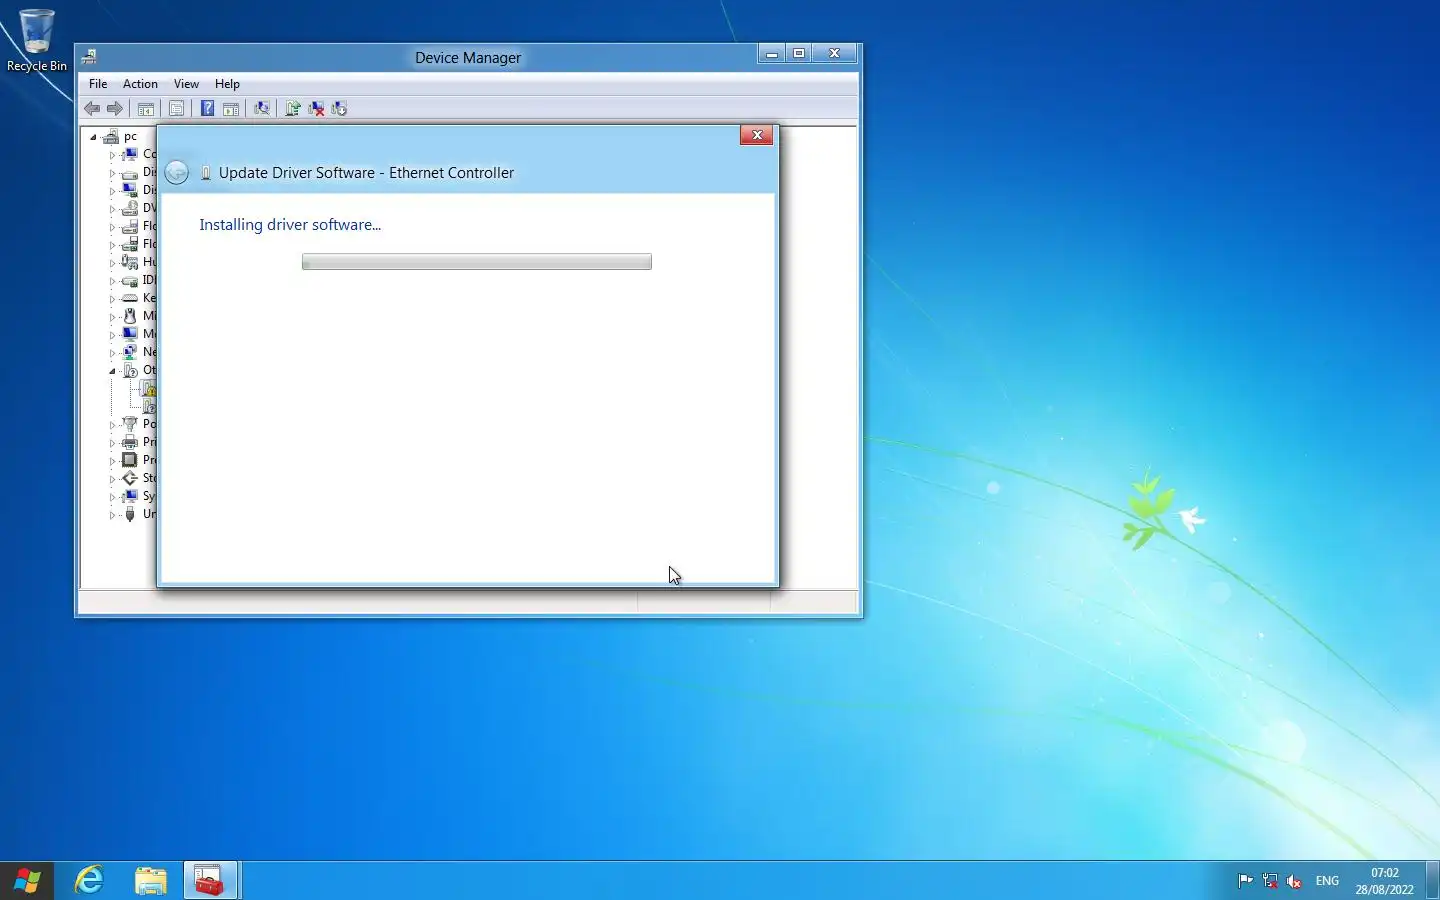Open the File menu in Device Manager

pyautogui.click(x=98, y=84)
